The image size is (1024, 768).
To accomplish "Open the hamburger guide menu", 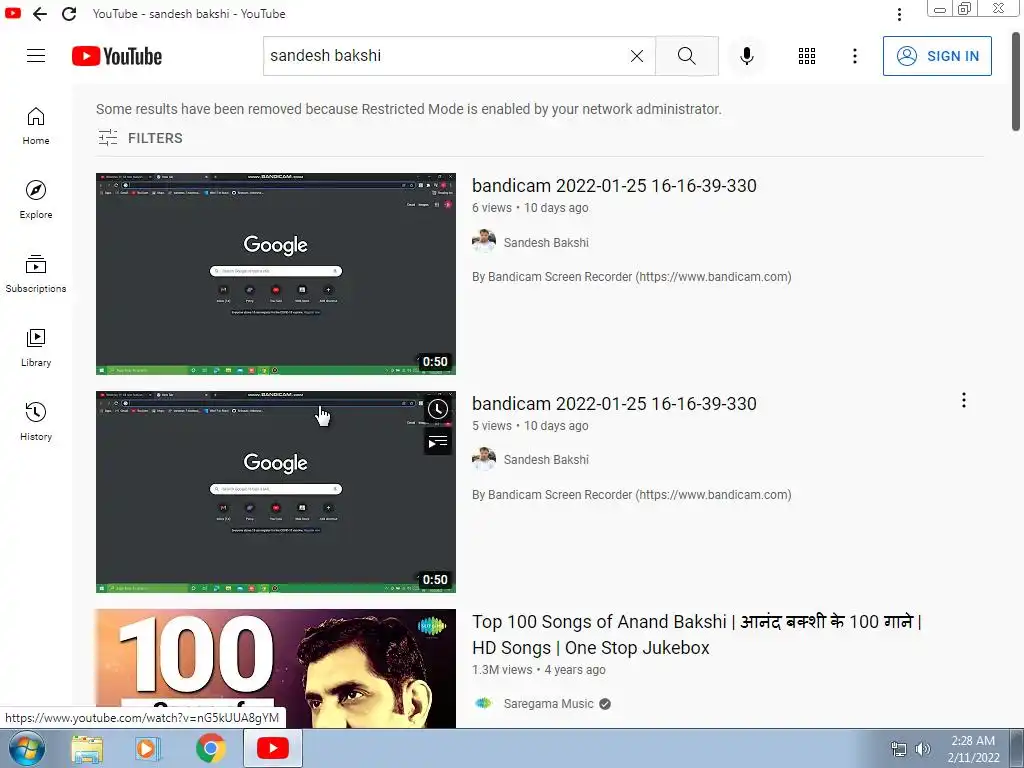I will click(x=36, y=56).
